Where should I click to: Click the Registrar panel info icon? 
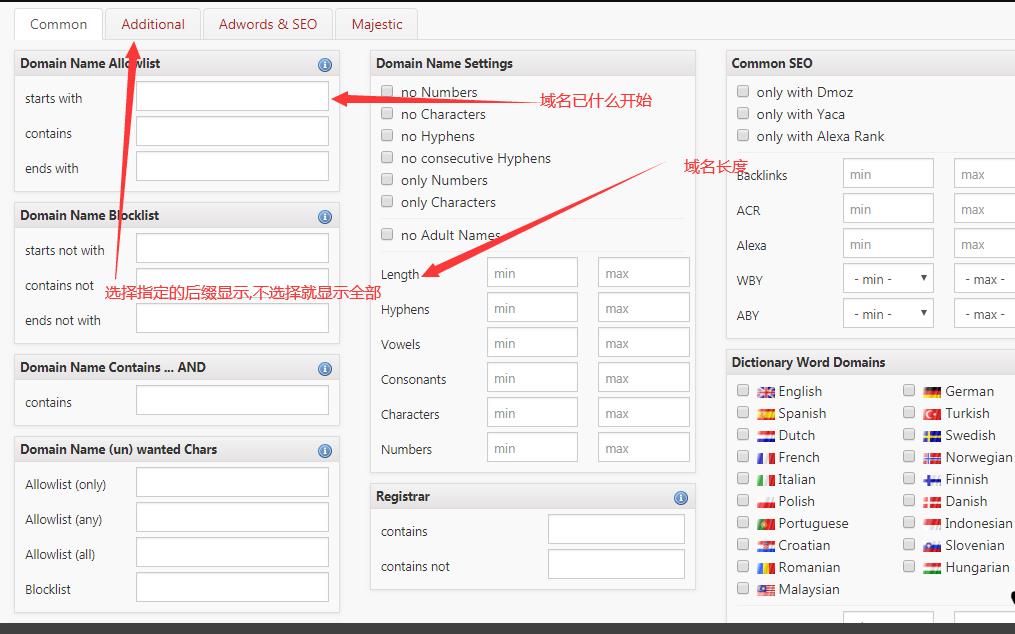680,498
